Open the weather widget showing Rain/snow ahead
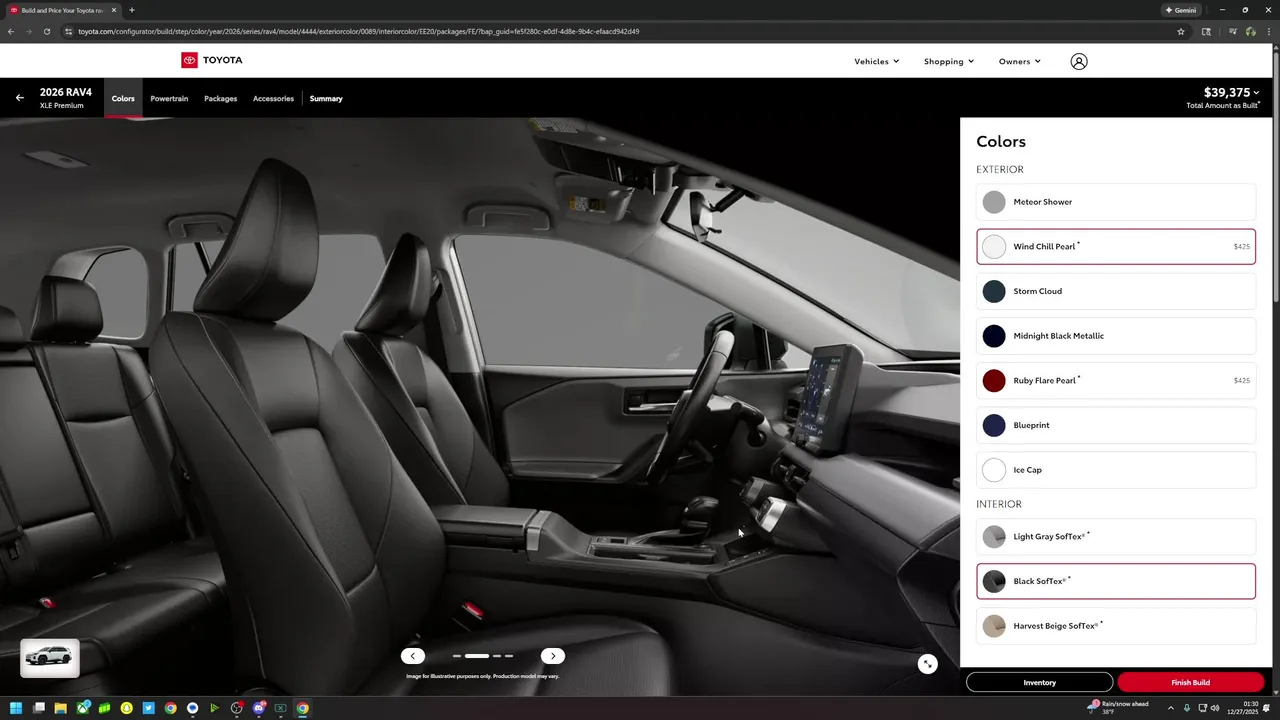Image resolution: width=1280 pixels, height=720 pixels. coord(1118,707)
